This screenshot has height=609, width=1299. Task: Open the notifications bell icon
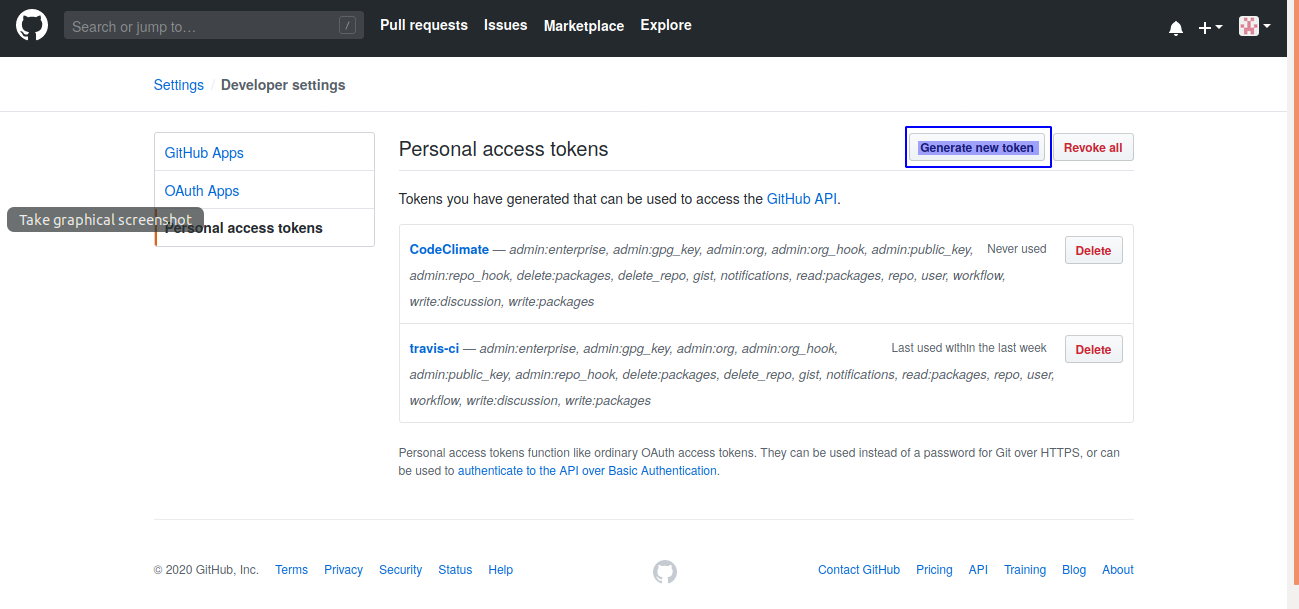click(x=1175, y=28)
